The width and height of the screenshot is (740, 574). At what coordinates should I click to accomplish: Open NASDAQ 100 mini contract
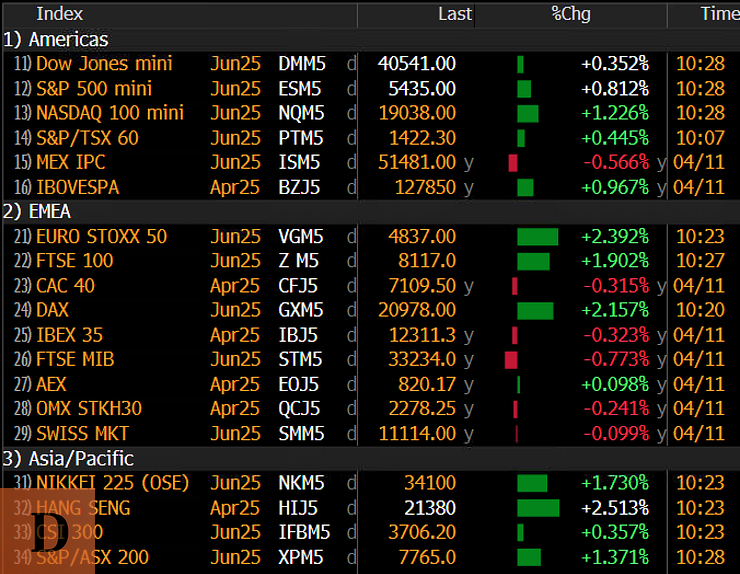[x=370, y=113]
